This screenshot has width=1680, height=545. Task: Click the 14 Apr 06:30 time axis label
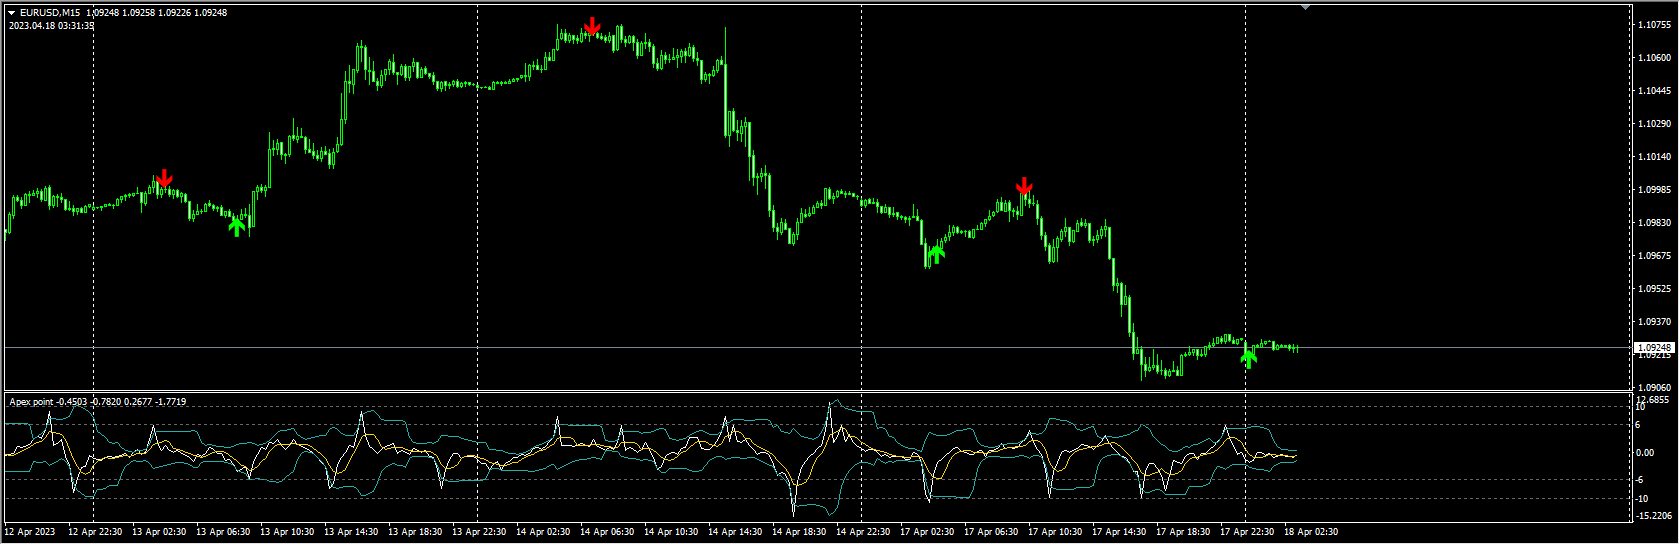coord(607,532)
